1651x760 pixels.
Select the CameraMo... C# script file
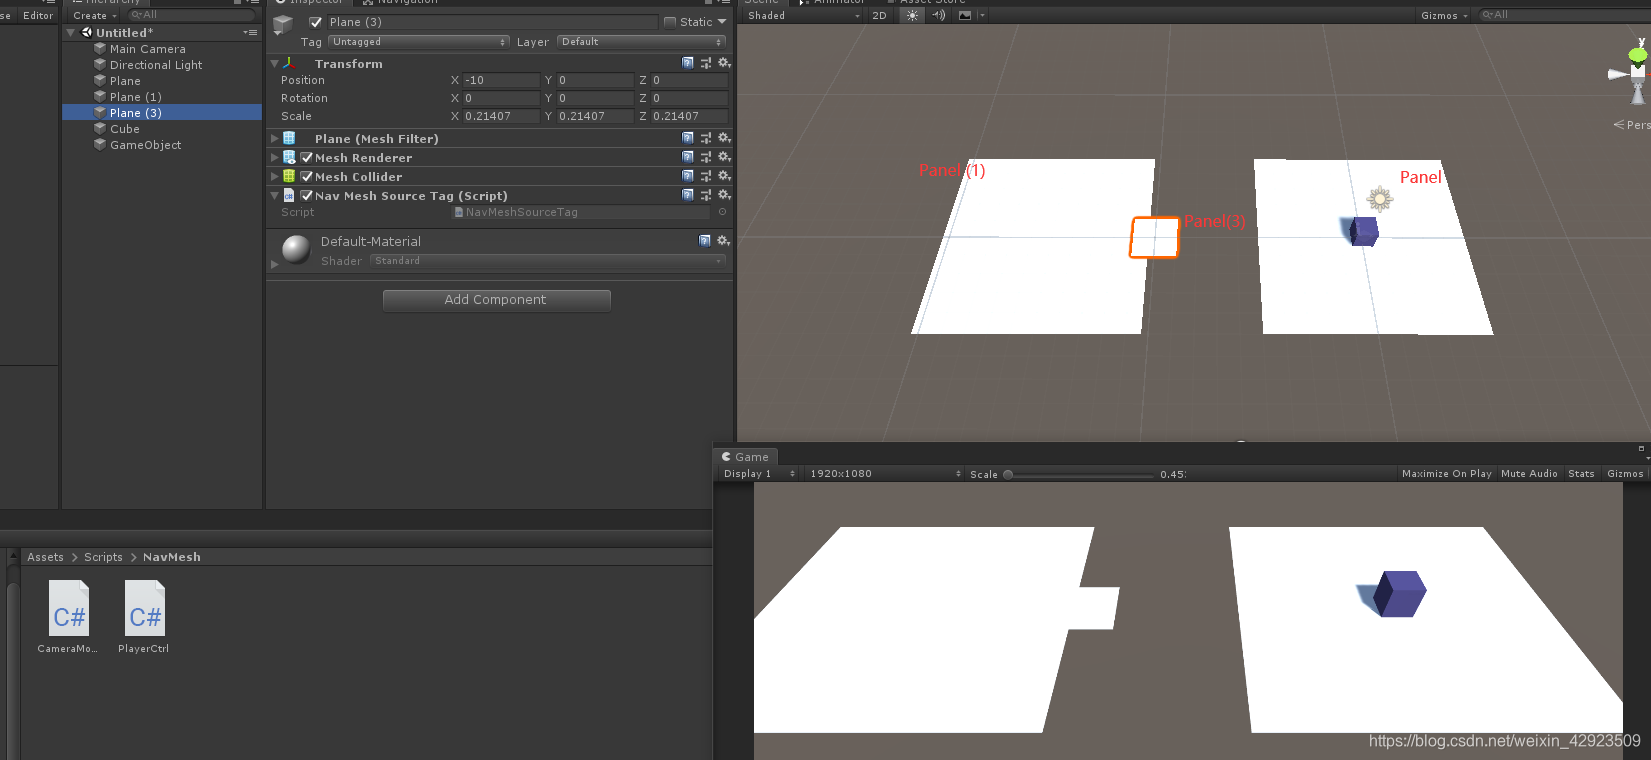click(68, 617)
